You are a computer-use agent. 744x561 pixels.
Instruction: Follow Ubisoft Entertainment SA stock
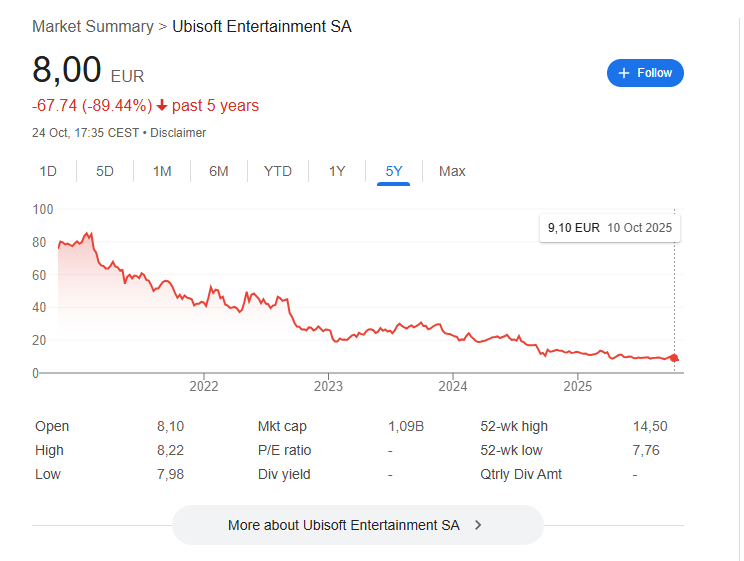tap(645, 73)
